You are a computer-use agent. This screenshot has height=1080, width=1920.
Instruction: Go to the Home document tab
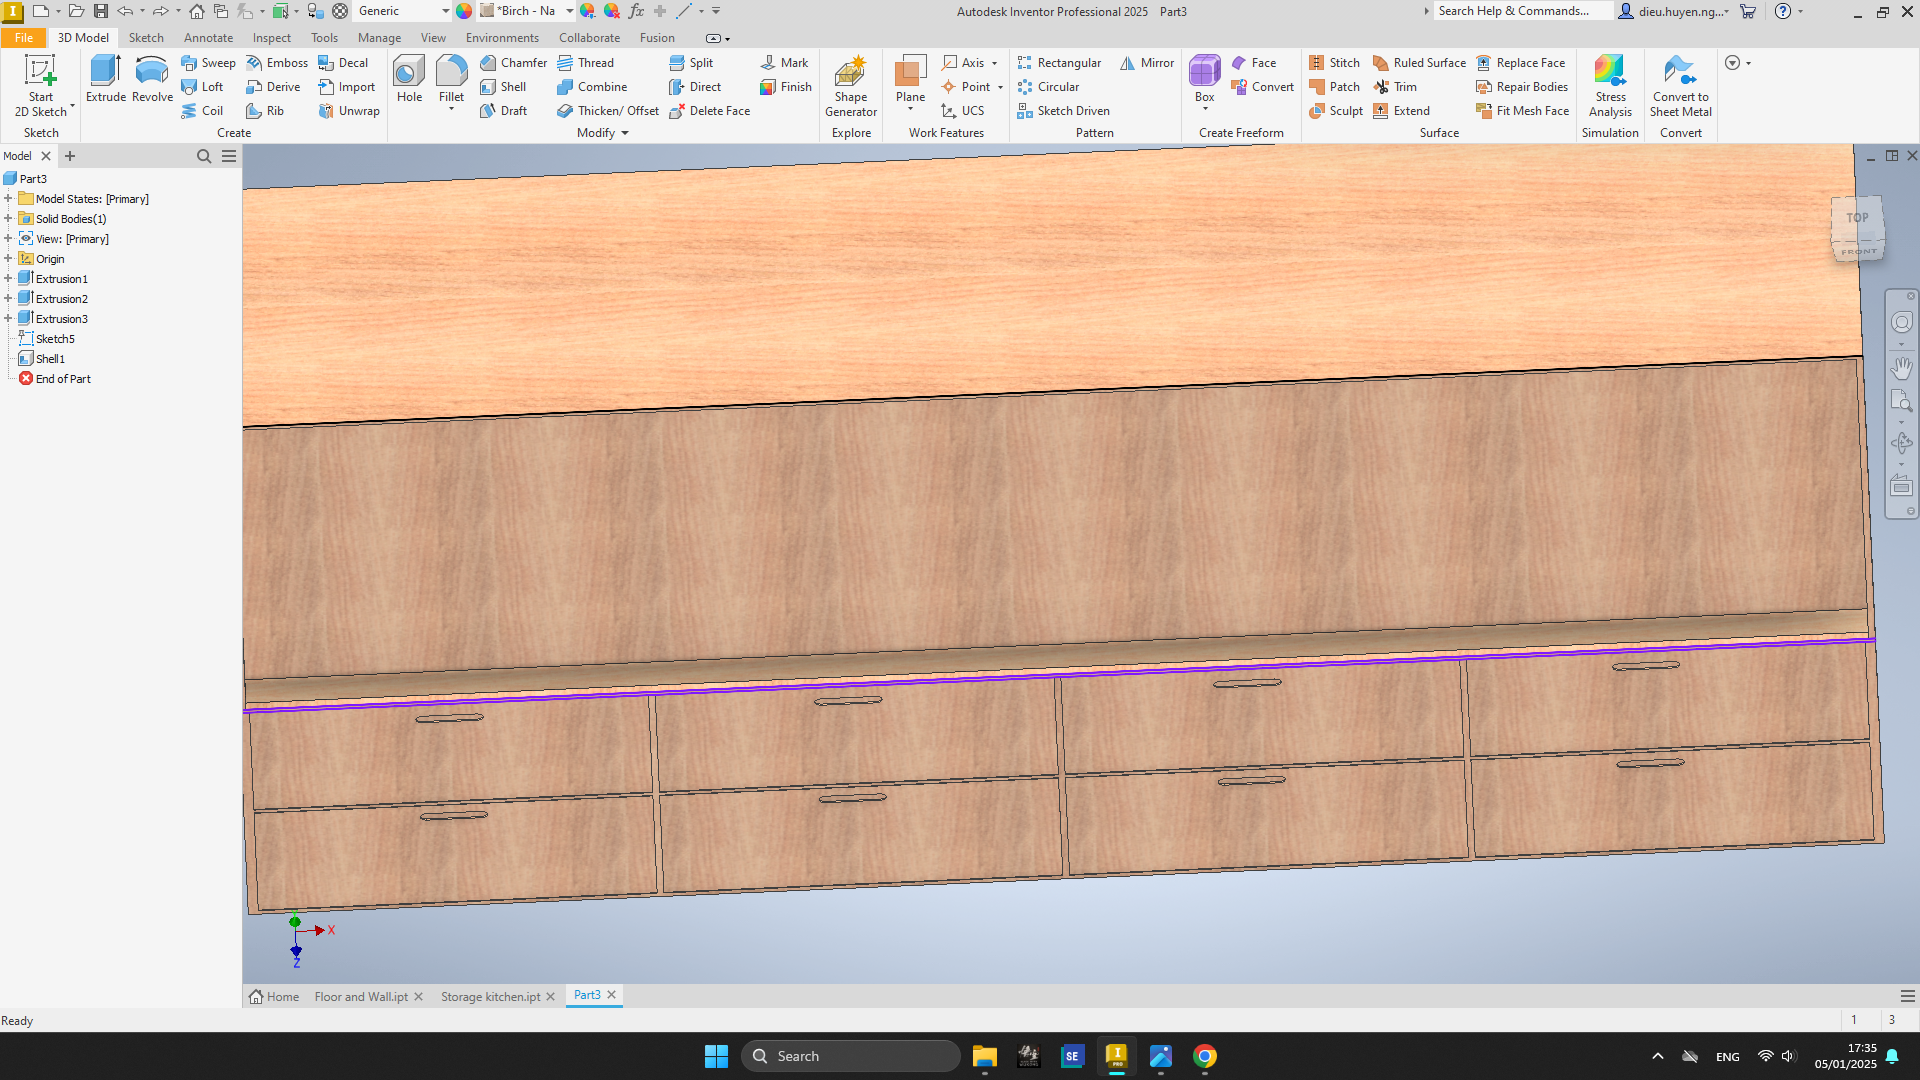coord(275,997)
